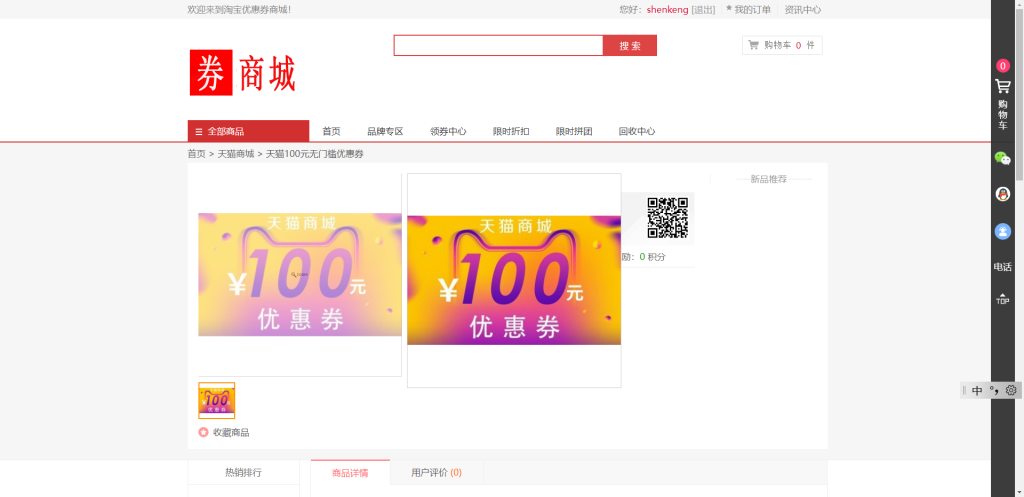Open the IME settings gear icon
The width and height of the screenshot is (1024, 497).
point(1011,390)
